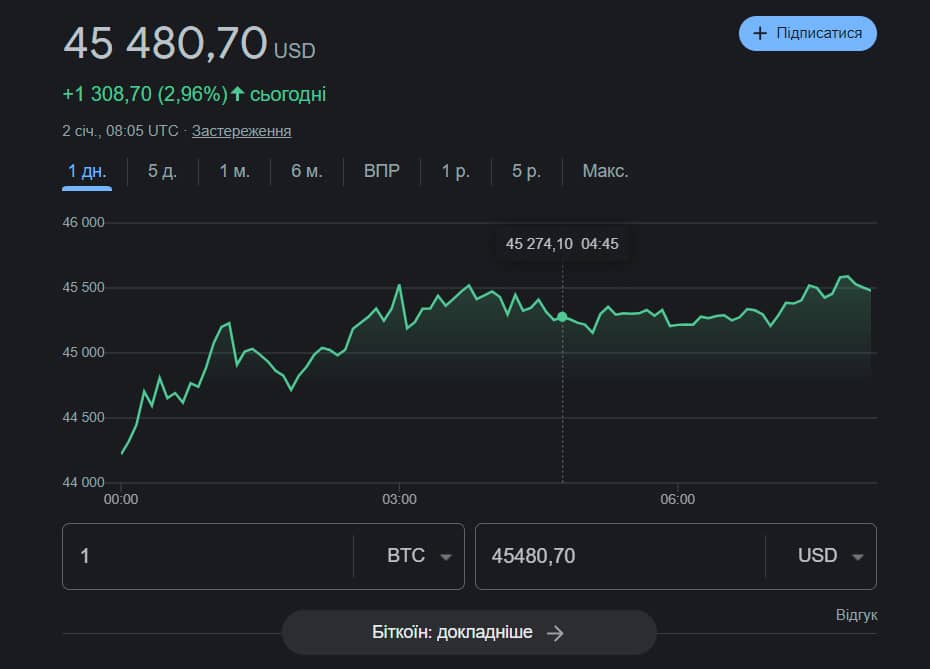Open the Макс. range tab
The width and height of the screenshot is (930, 669).
click(x=605, y=171)
